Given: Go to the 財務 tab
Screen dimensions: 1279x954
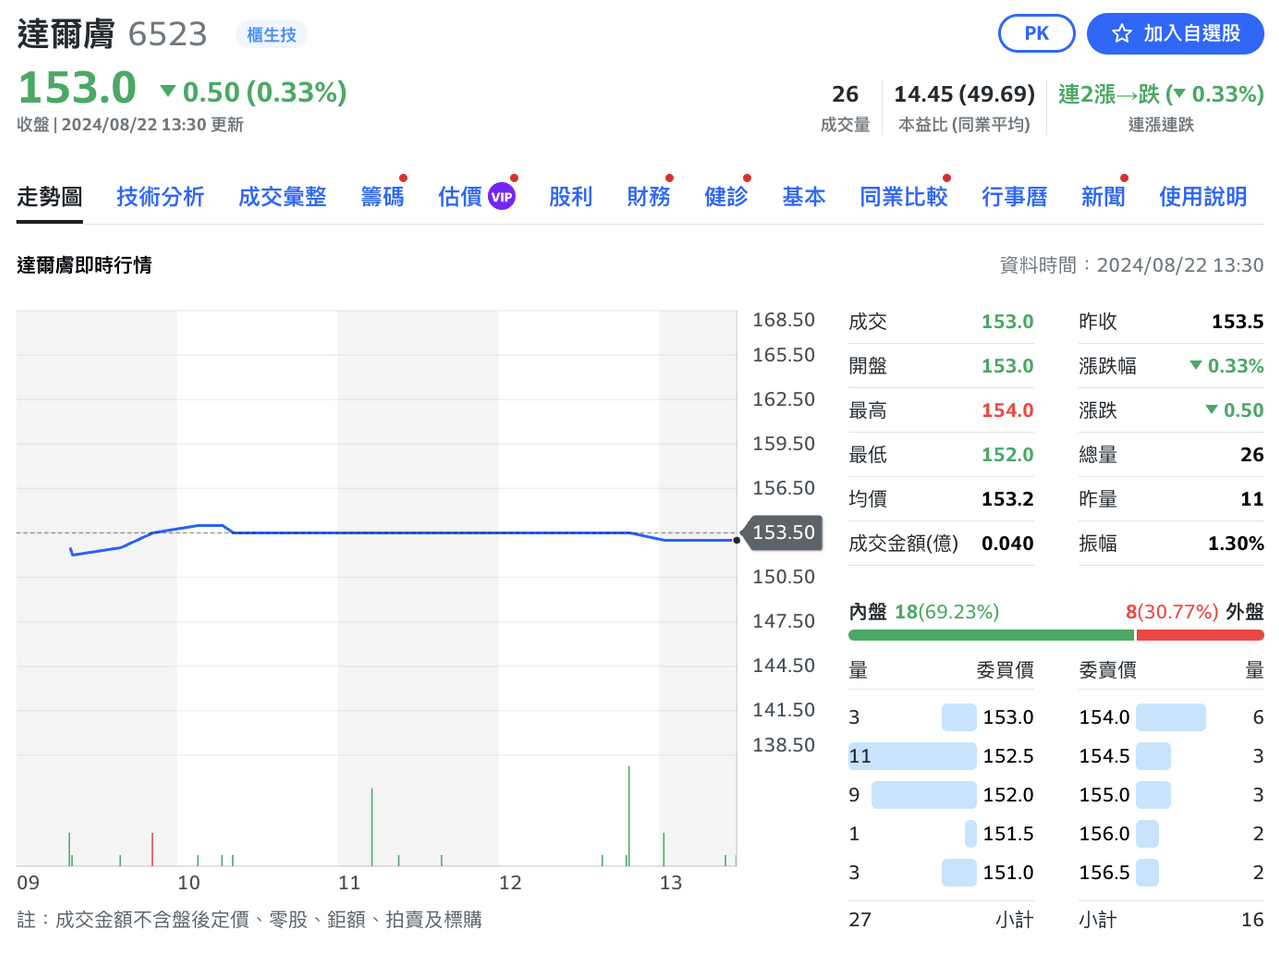Looking at the screenshot, I should pos(648,197).
